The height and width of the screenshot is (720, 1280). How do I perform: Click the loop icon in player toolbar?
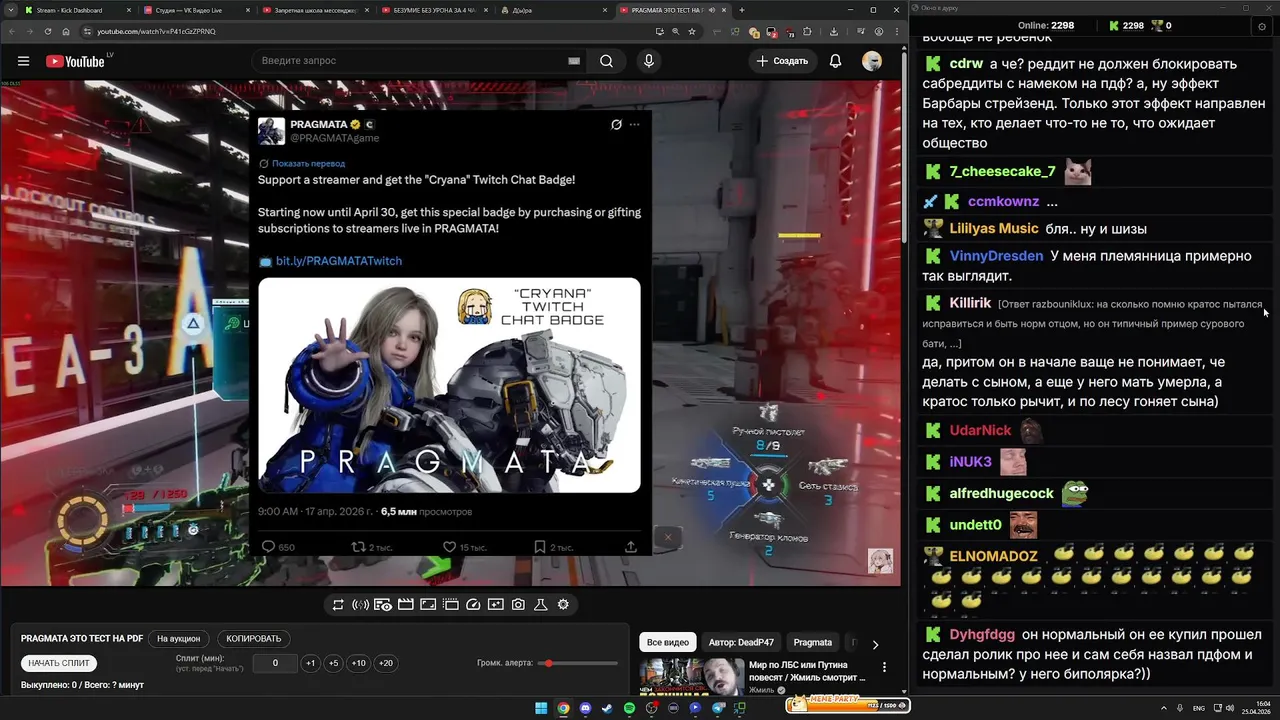point(338,604)
